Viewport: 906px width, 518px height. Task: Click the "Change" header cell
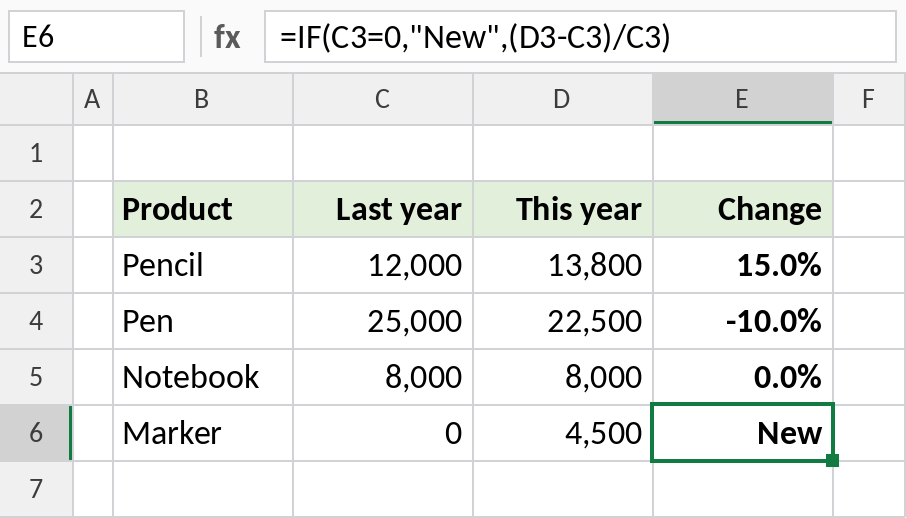point(742,209)
